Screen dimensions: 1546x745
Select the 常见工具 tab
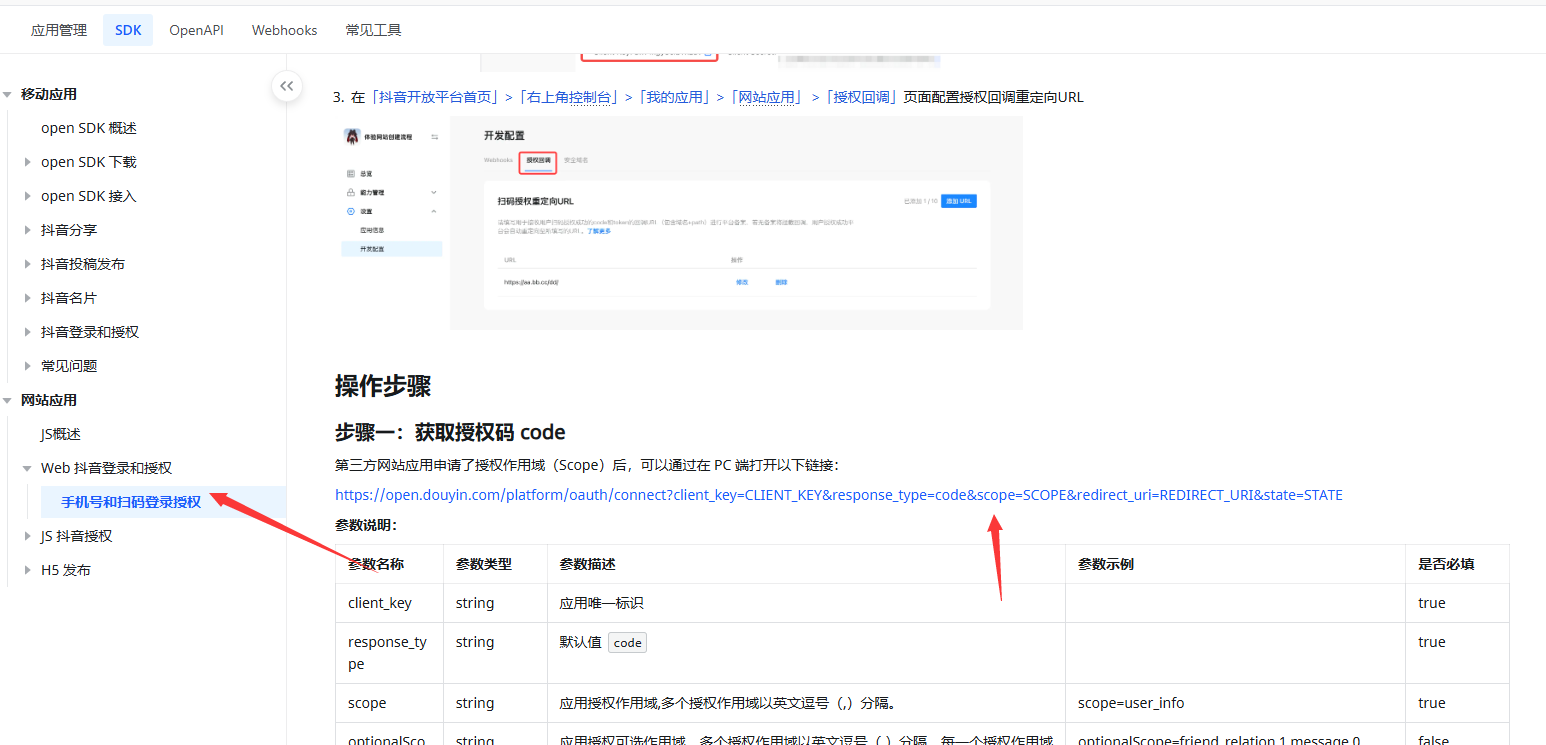[373, 30]
